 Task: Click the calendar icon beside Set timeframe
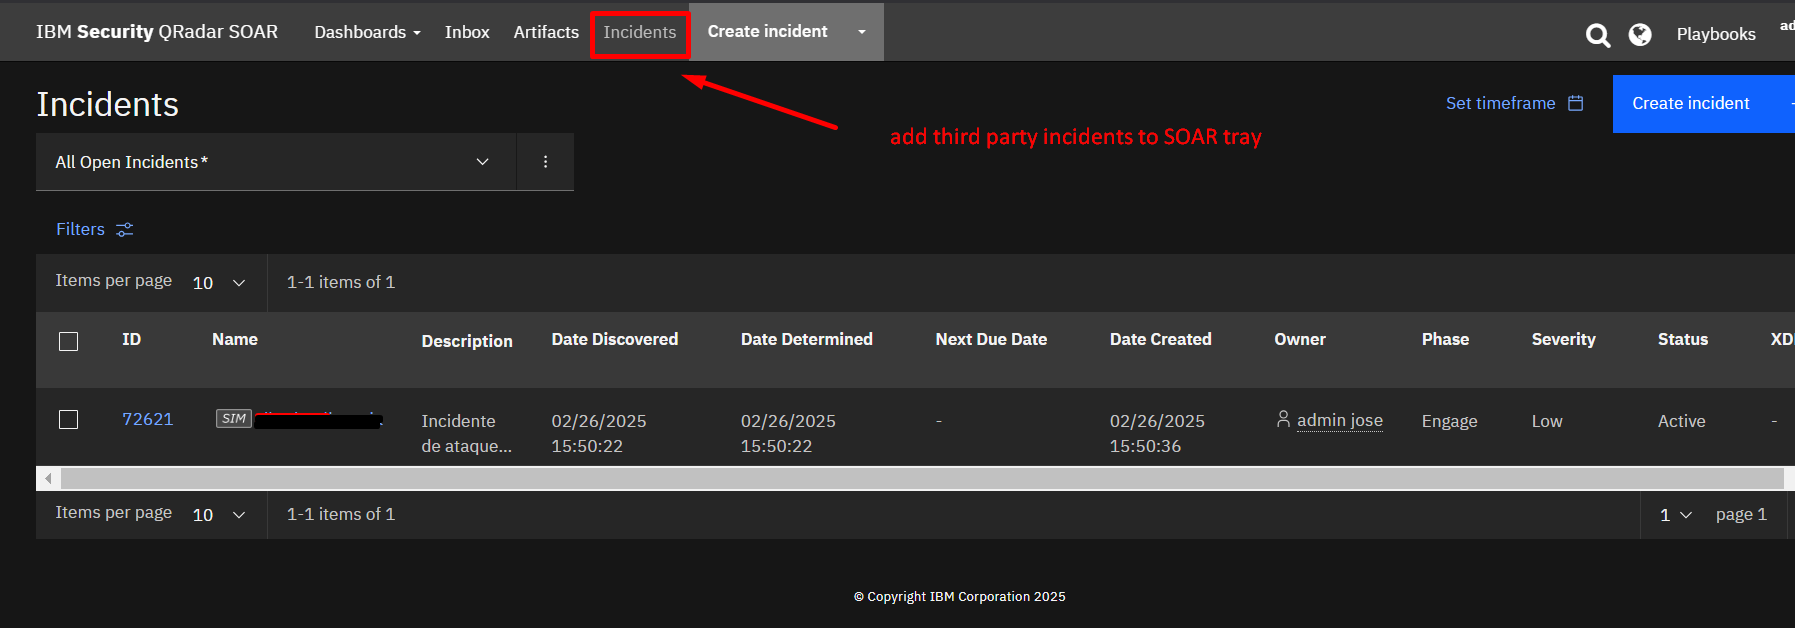(1576, 103)
